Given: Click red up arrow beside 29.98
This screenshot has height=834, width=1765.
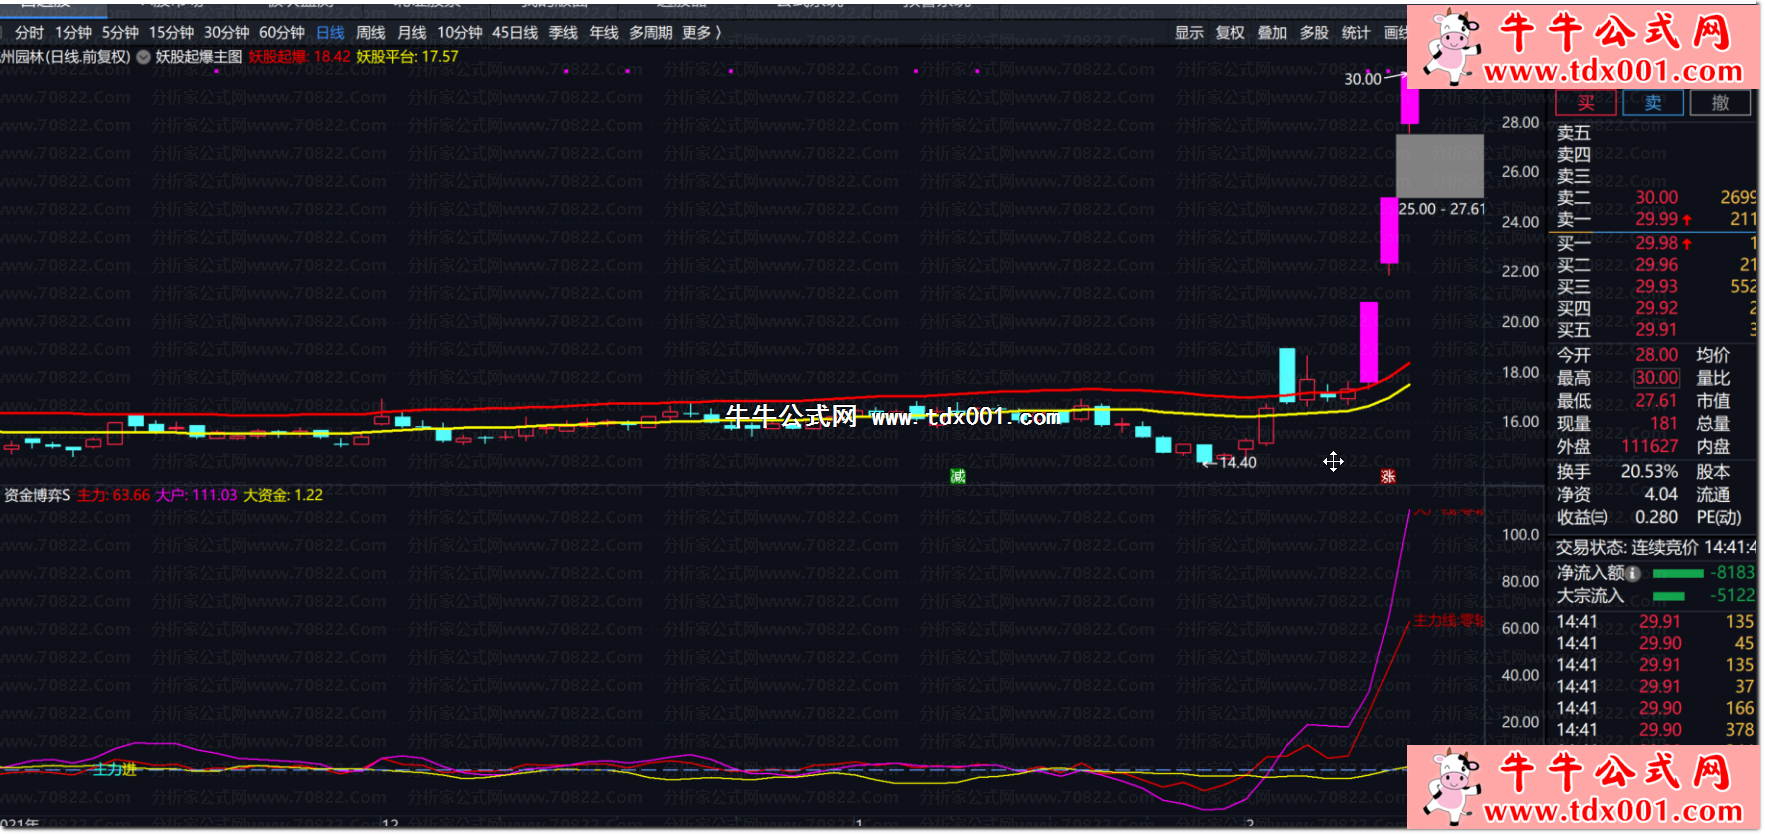Looking at the screenshot, I should (1687, 244).
